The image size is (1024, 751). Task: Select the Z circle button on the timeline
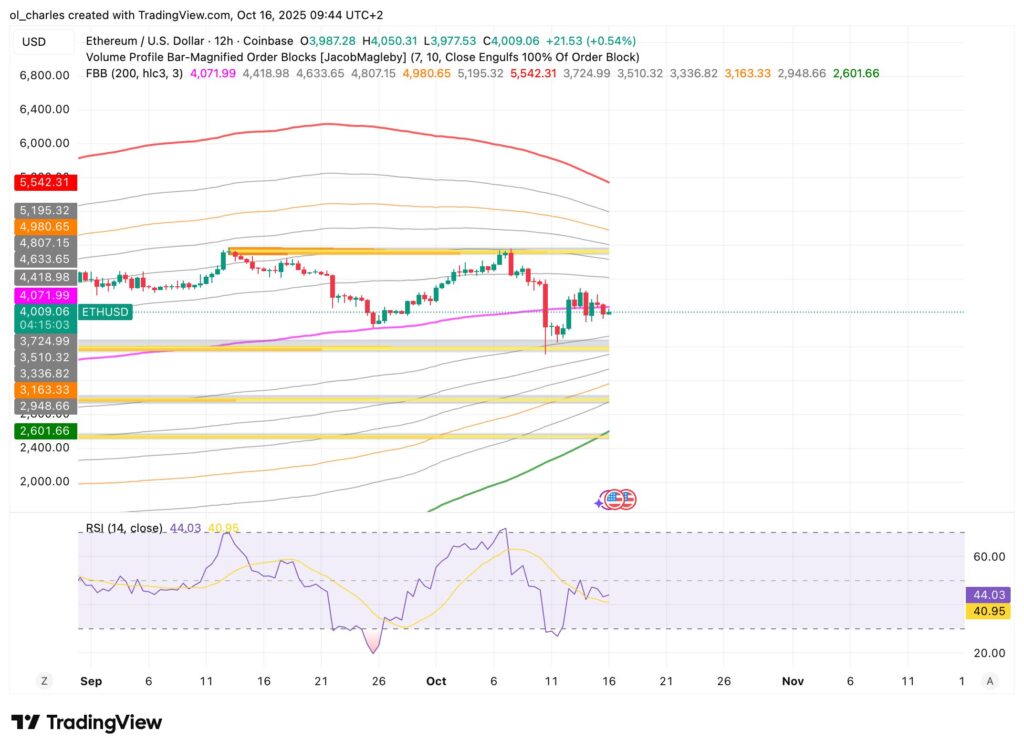43,680
